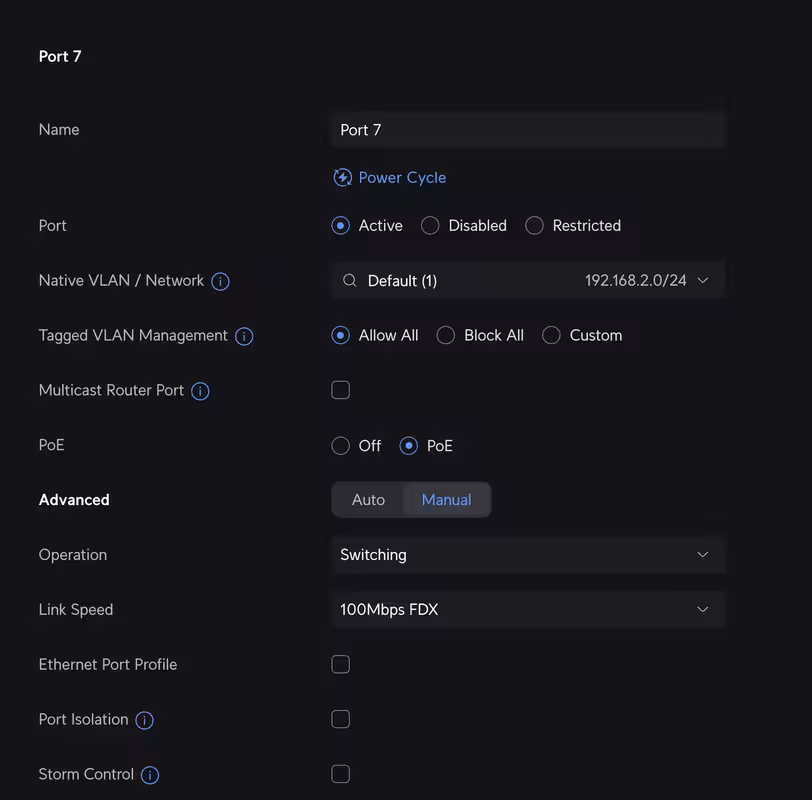Click the Power Cycle link text
This screenshot has width=812, height=800.
pos(402,178)
